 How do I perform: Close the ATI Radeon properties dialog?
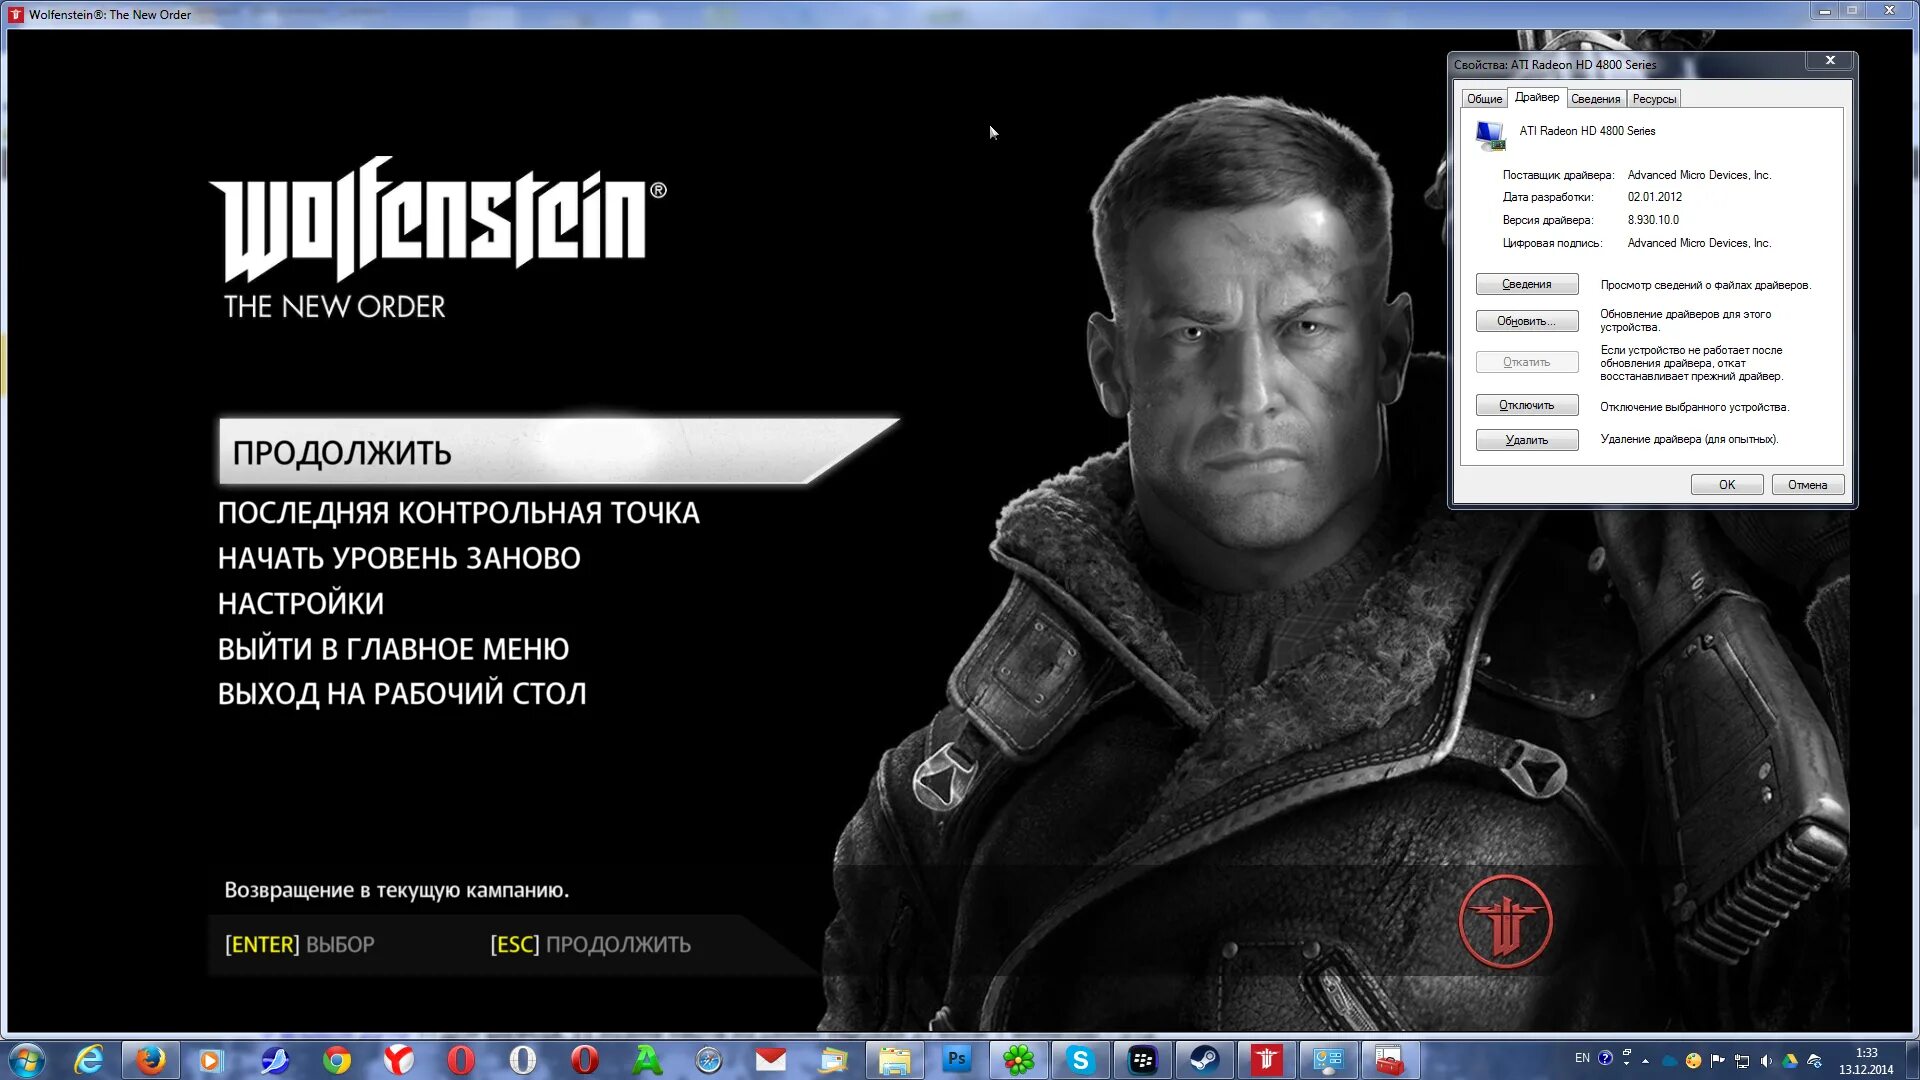pos(1830,61)
